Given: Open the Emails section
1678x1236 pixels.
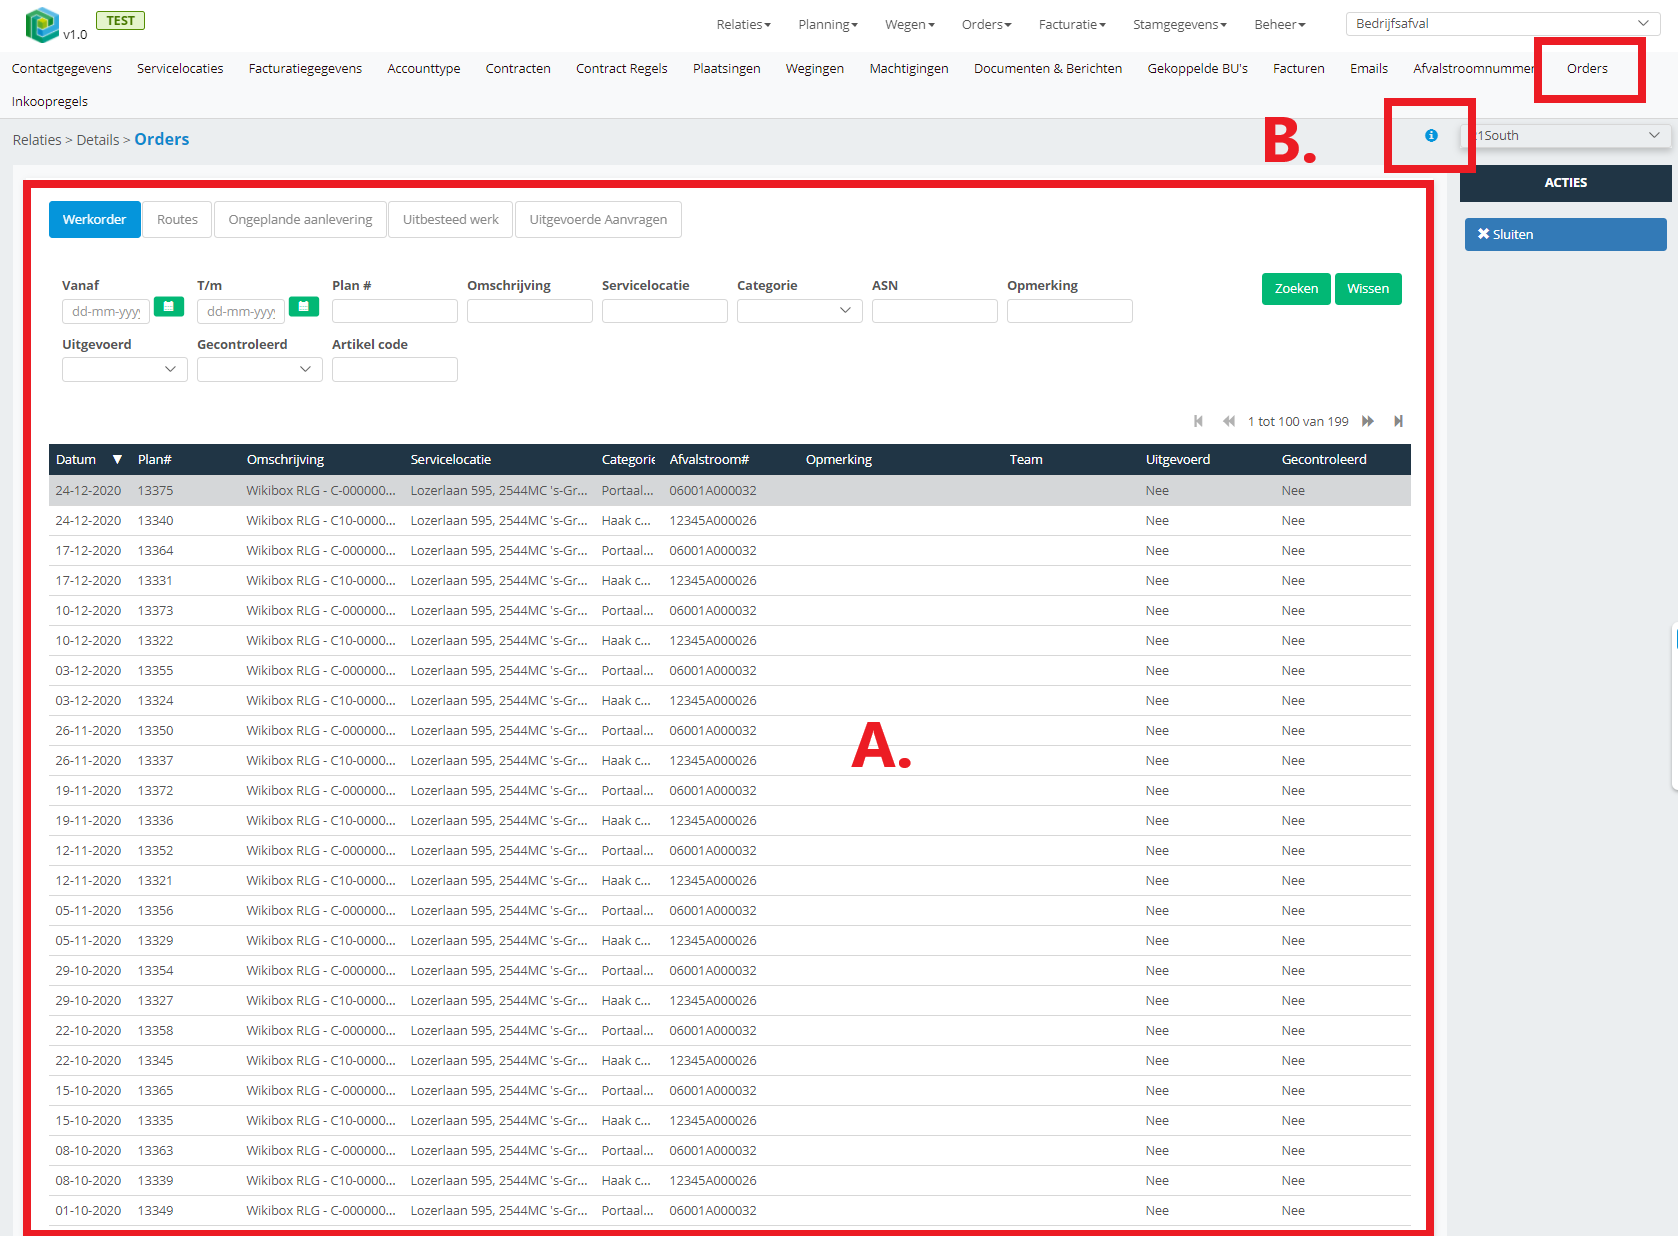Looking at the screenshot, I should click(1368, 68).
